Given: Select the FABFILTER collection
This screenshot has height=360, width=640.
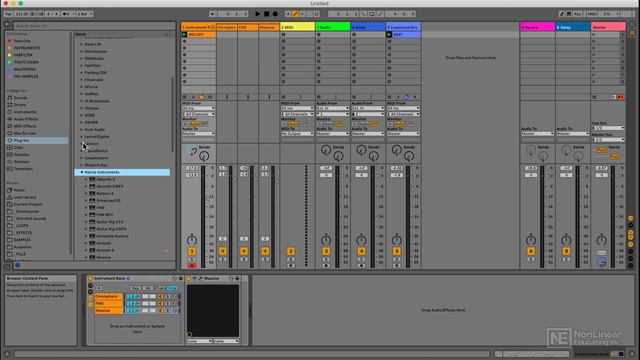Looking at the screenshot, I should [23, 55].
